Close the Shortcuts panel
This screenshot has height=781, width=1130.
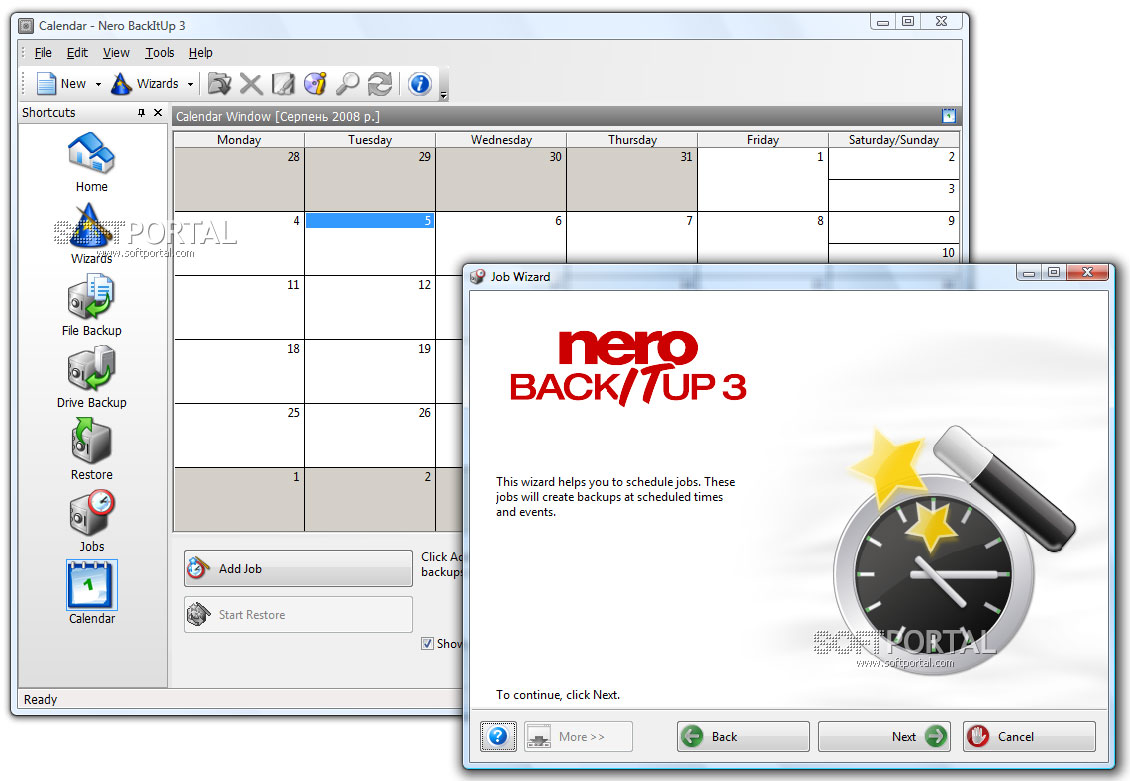[158, 112]
